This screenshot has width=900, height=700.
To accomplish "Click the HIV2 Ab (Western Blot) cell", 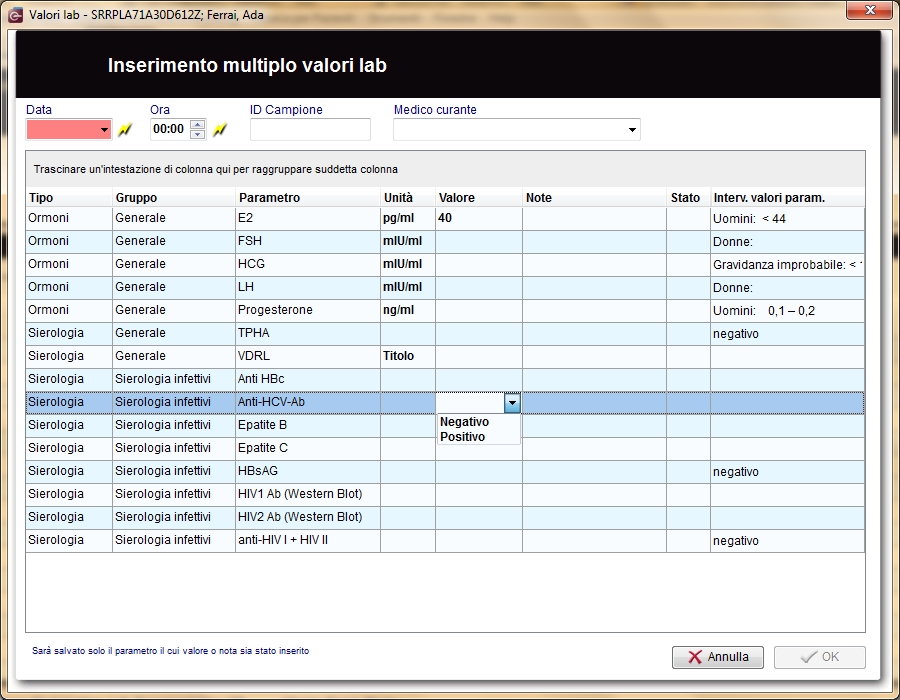I will pos(308,517).
